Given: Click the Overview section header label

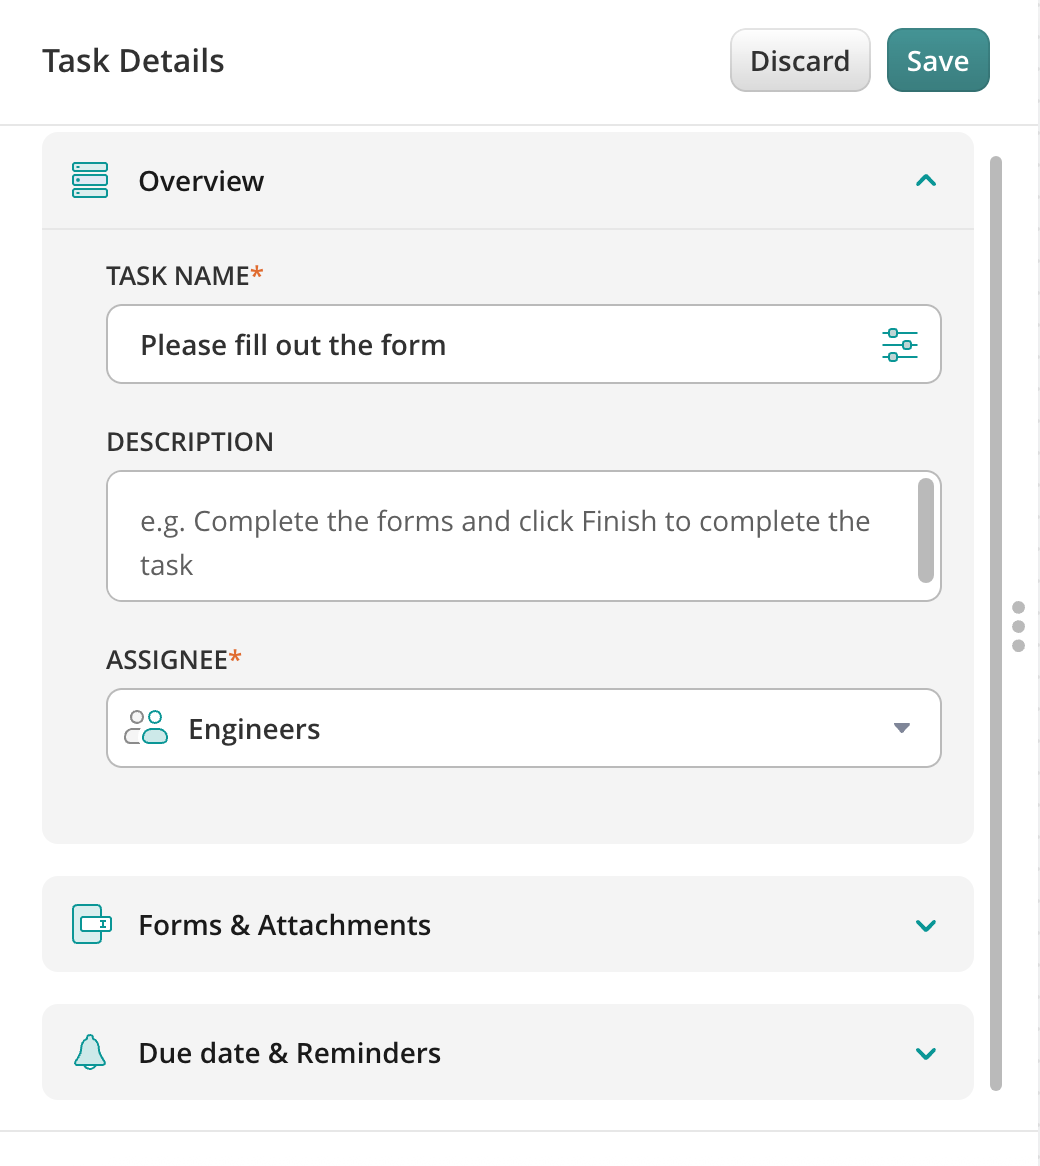Looking at the screenshot, I should click(201, 181).
